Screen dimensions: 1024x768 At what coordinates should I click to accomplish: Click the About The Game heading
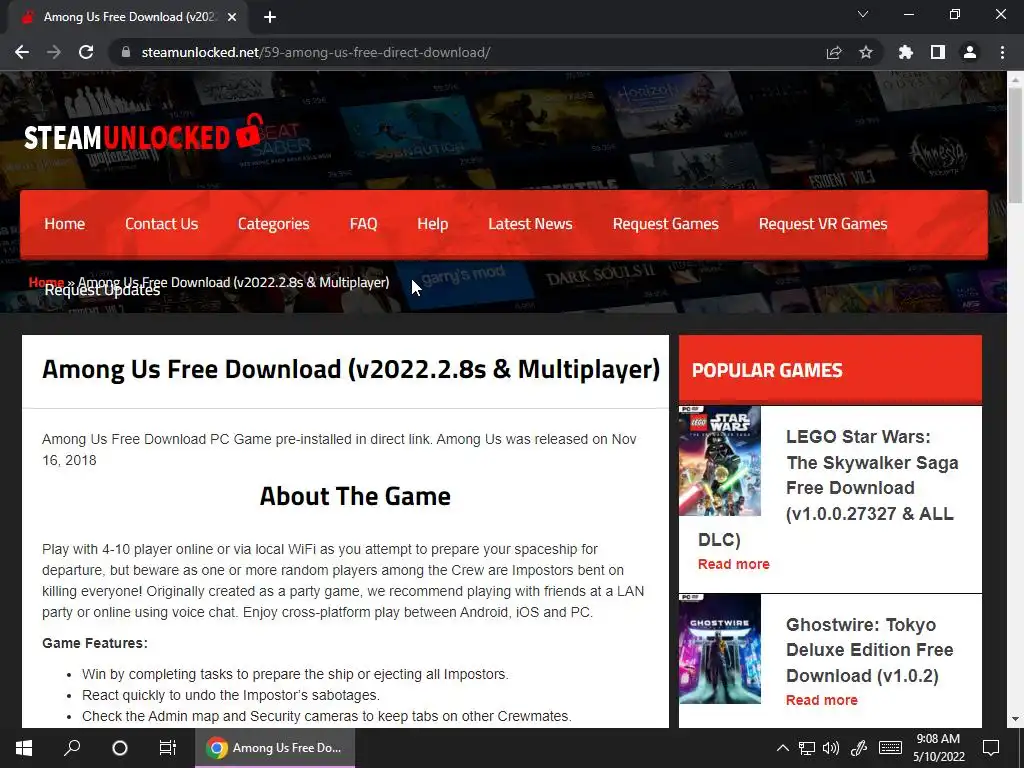[355, 496]
